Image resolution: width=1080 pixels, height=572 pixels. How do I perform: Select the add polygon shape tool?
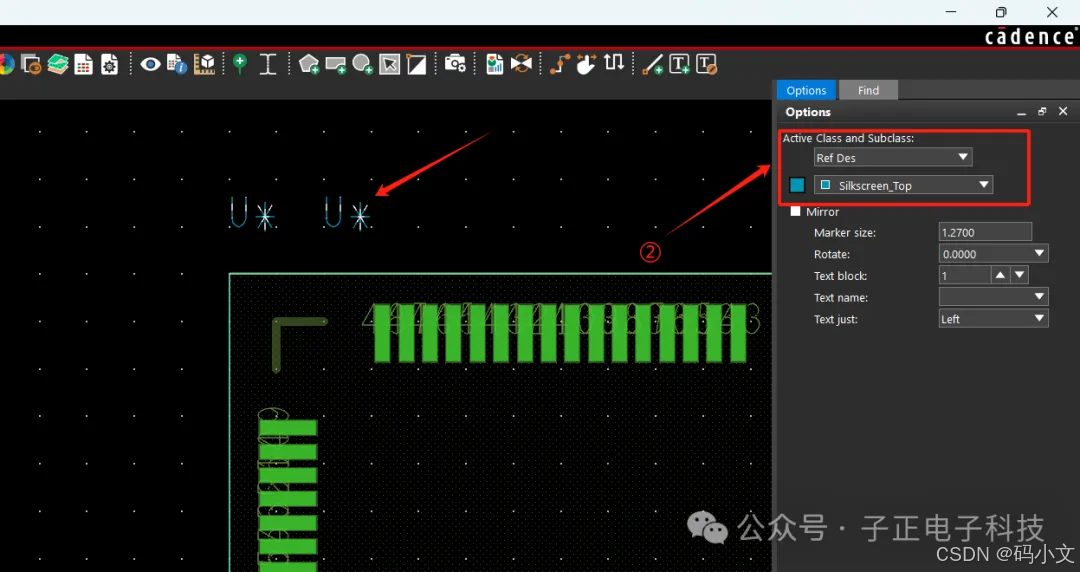click(x=309, y=65)
